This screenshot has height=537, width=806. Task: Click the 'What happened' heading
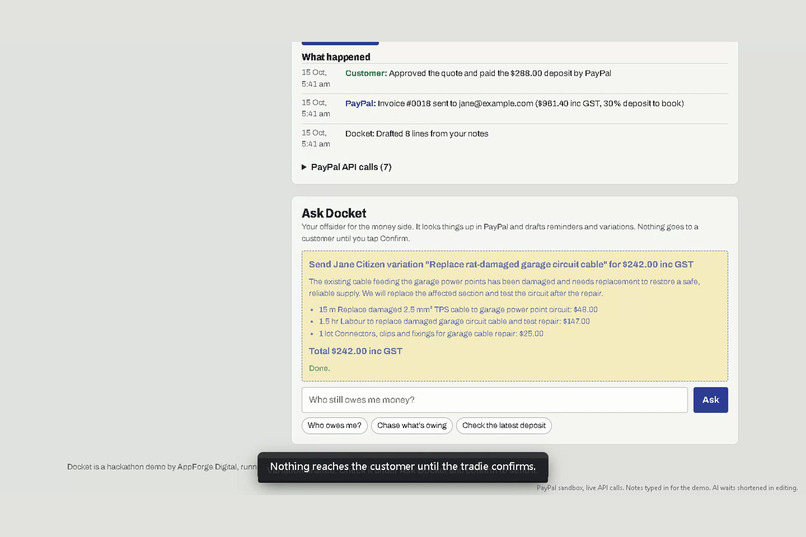click(x=336, y=57)
